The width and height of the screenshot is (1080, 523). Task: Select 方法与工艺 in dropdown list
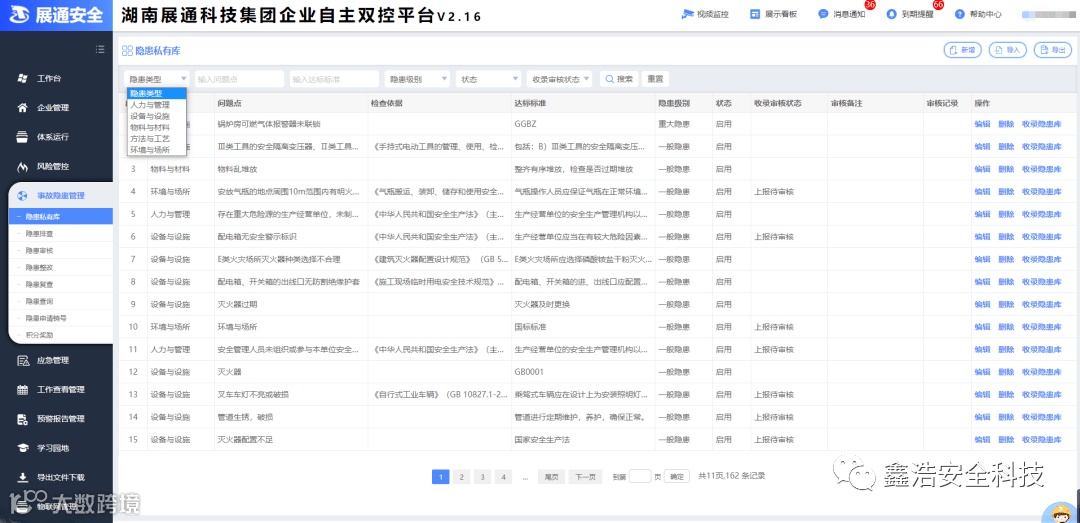(157, 139)
